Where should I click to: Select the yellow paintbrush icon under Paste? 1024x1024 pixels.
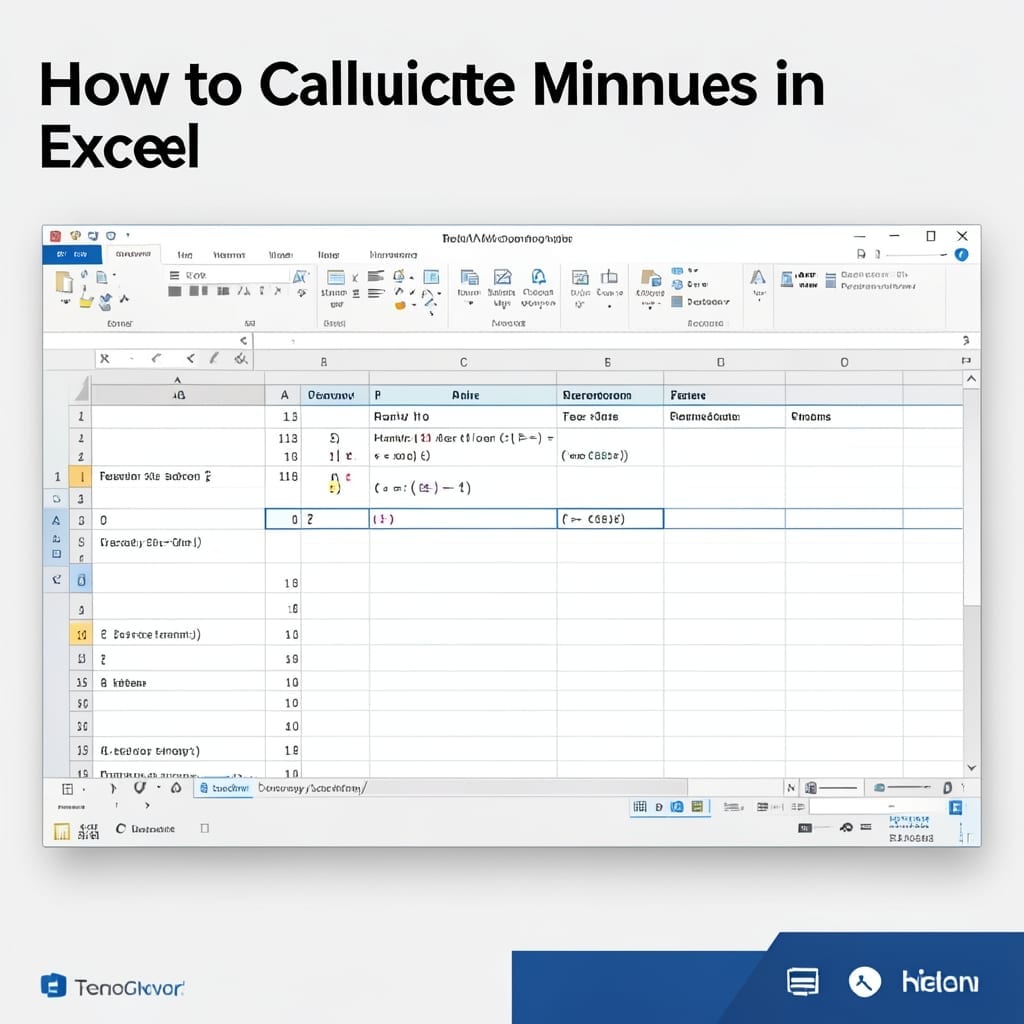pyautogui.click(x=86, y=300)
